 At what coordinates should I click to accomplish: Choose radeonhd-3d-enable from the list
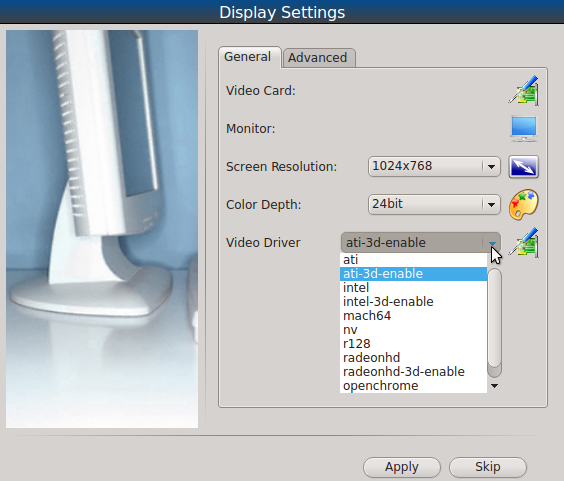click(413, 372)
